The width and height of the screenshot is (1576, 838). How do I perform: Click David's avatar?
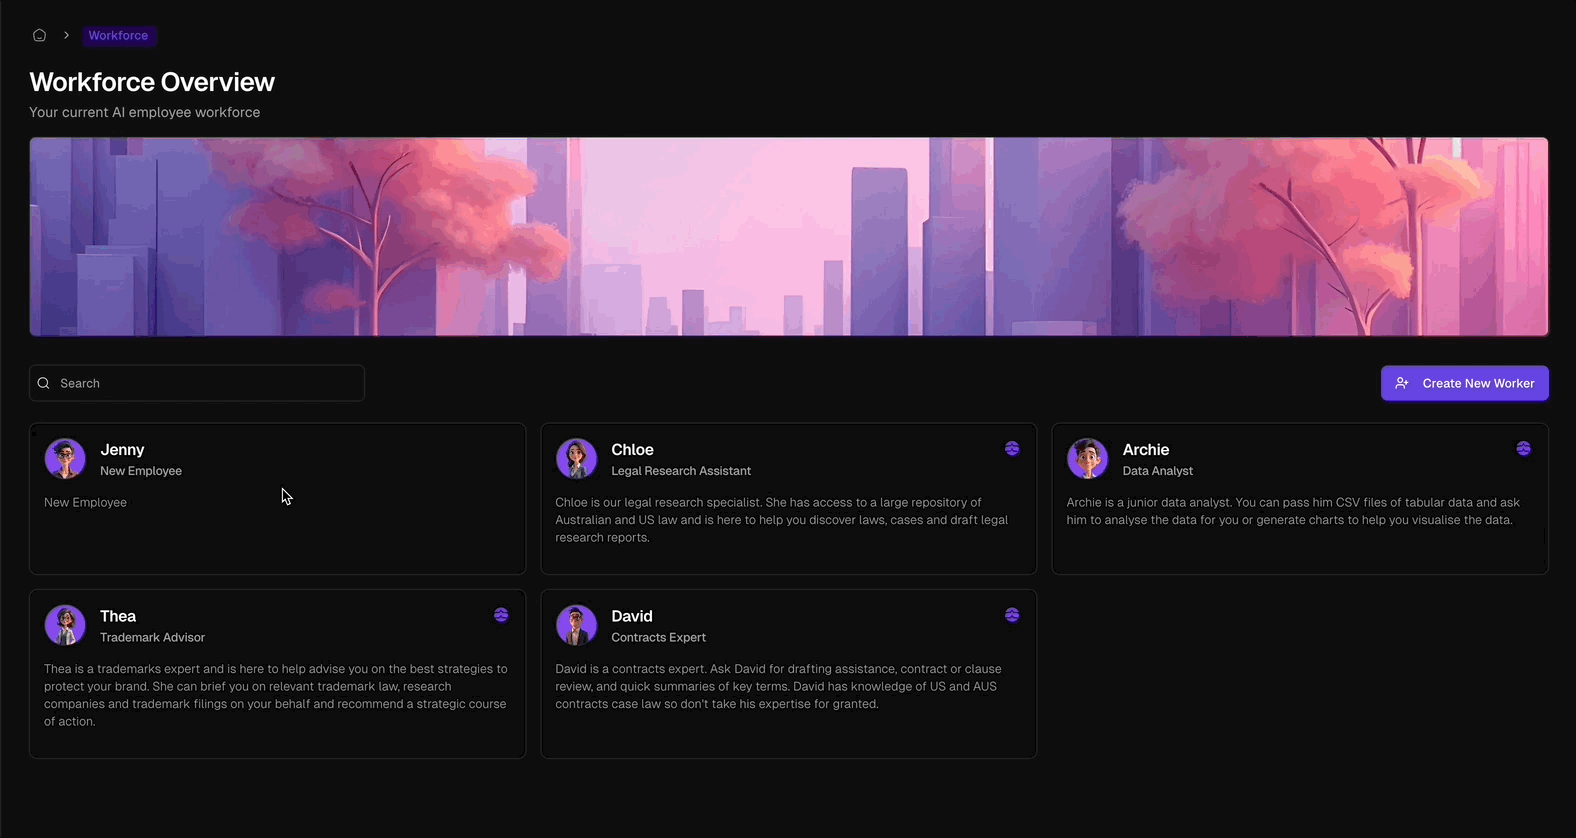[576, 625]
